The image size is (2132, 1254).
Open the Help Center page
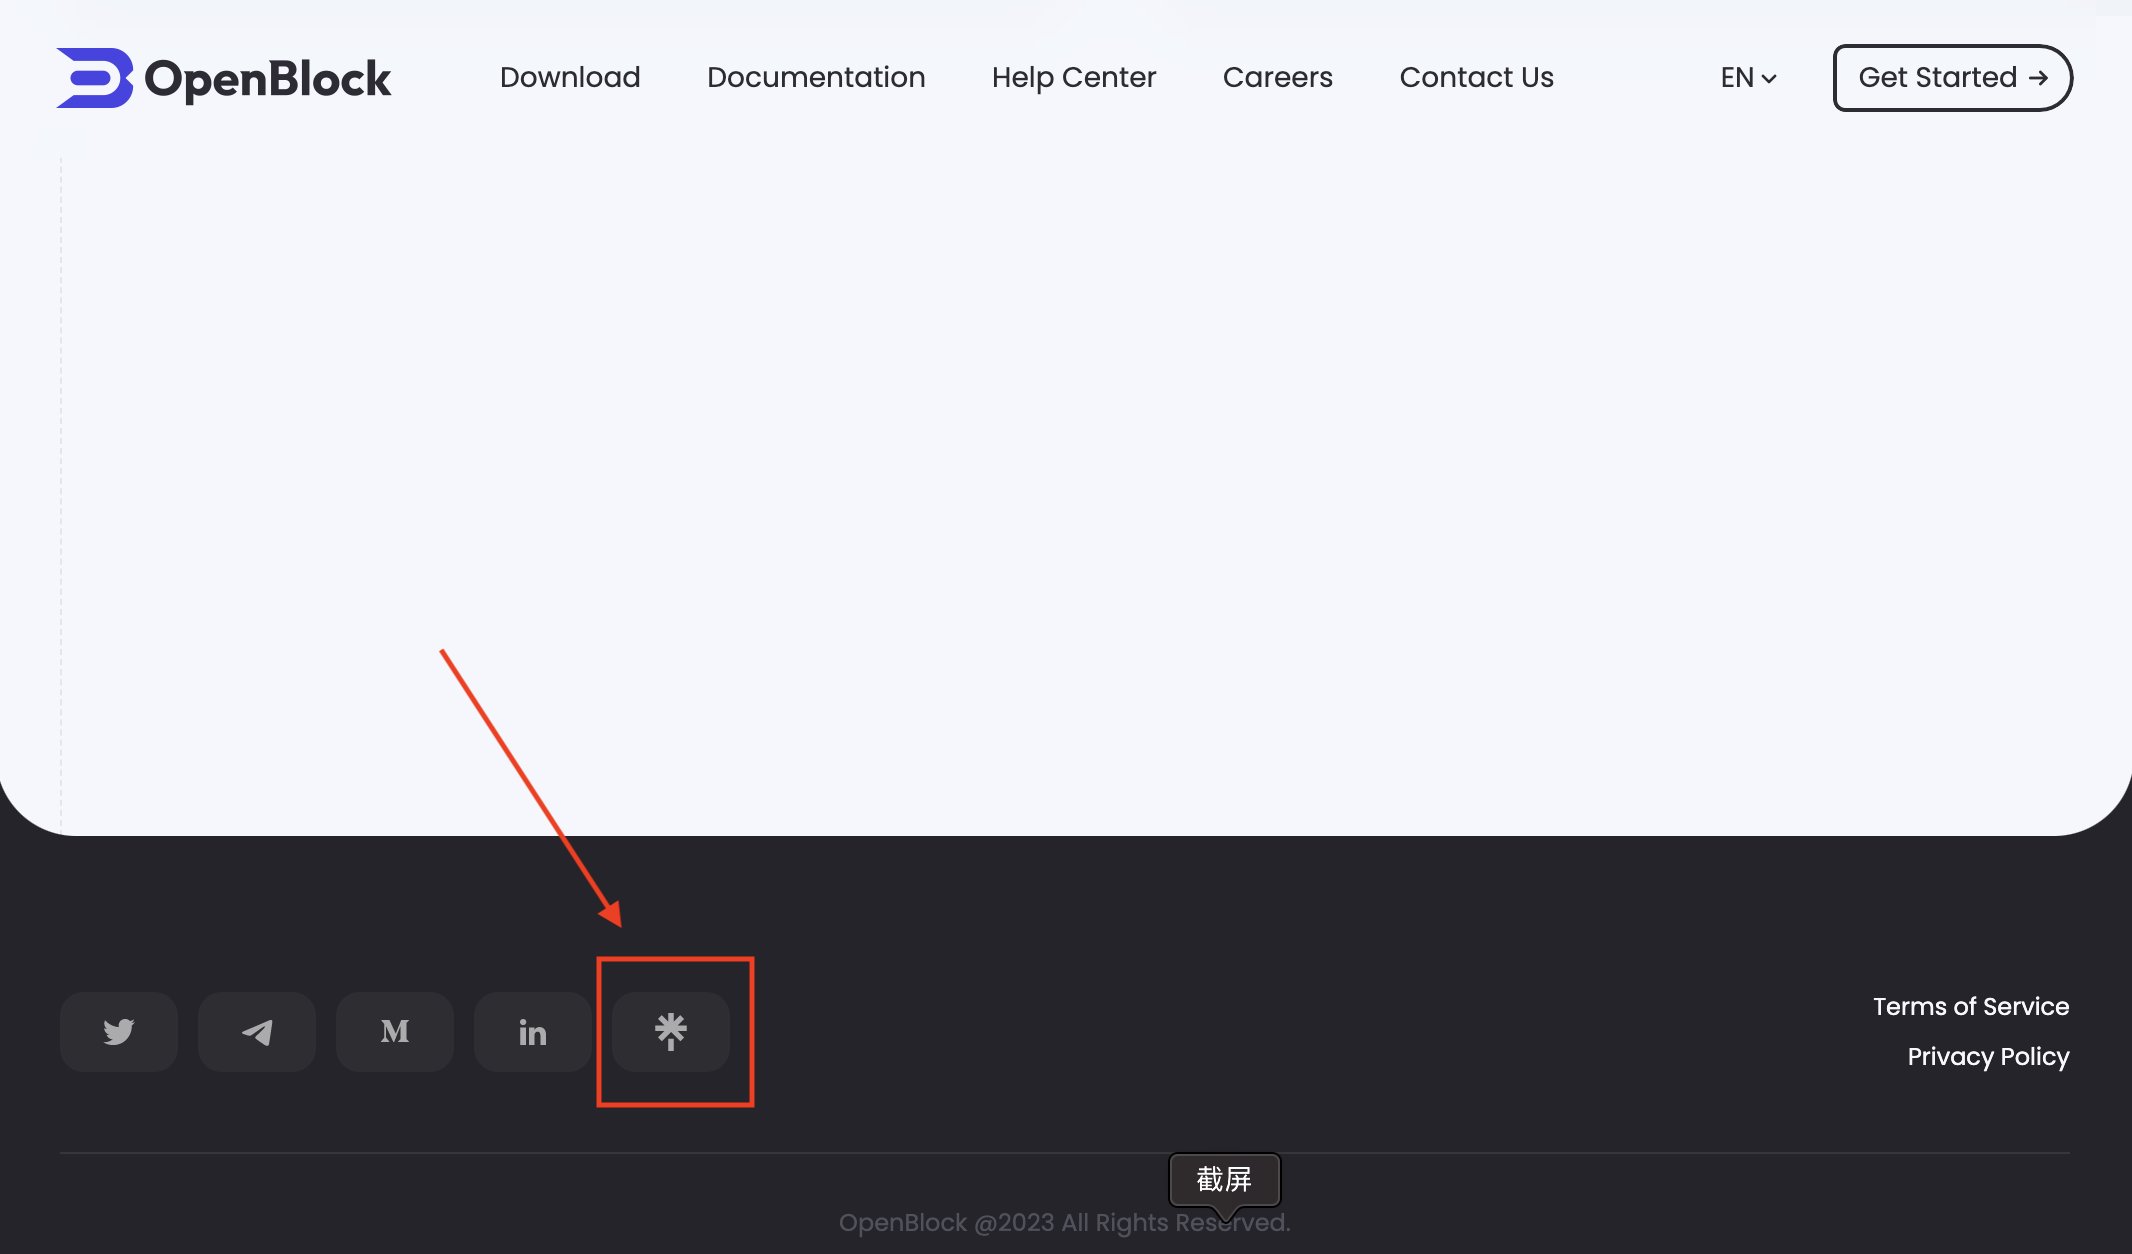pyautogui.click(x=1074, y=77)
